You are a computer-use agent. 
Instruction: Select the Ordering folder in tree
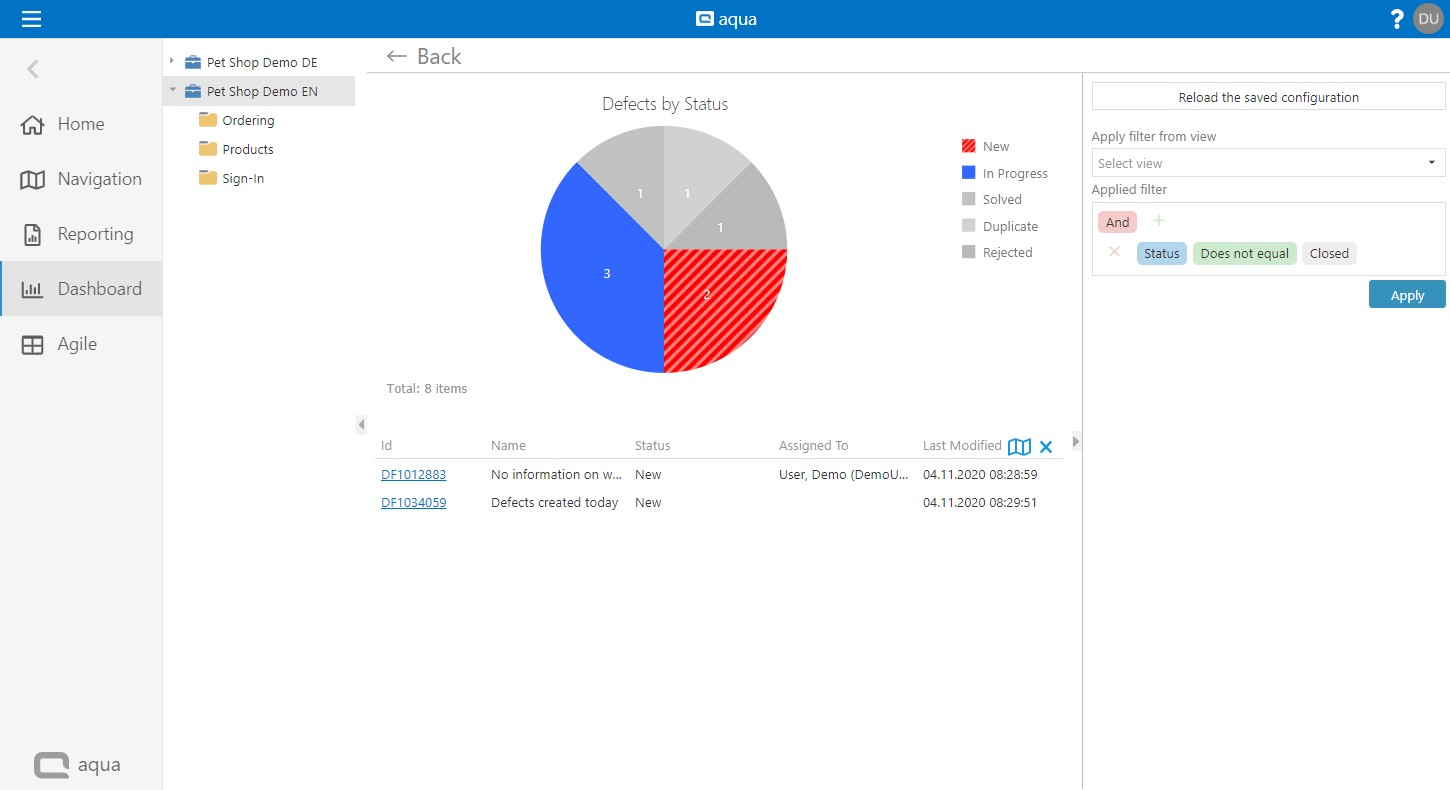tap(247, 120)
